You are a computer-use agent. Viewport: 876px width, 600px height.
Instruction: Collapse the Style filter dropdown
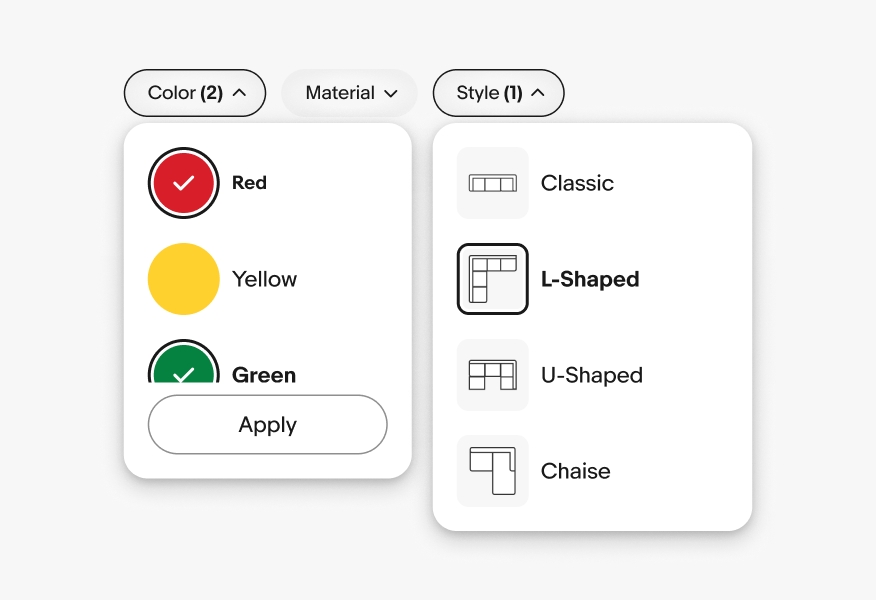coord(498,93)
